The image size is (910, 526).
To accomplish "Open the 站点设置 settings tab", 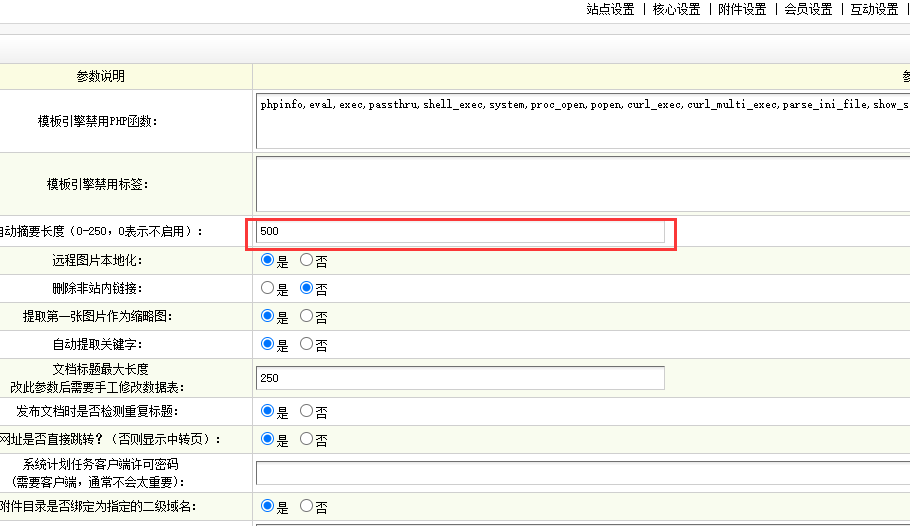I will coord(609,9).
